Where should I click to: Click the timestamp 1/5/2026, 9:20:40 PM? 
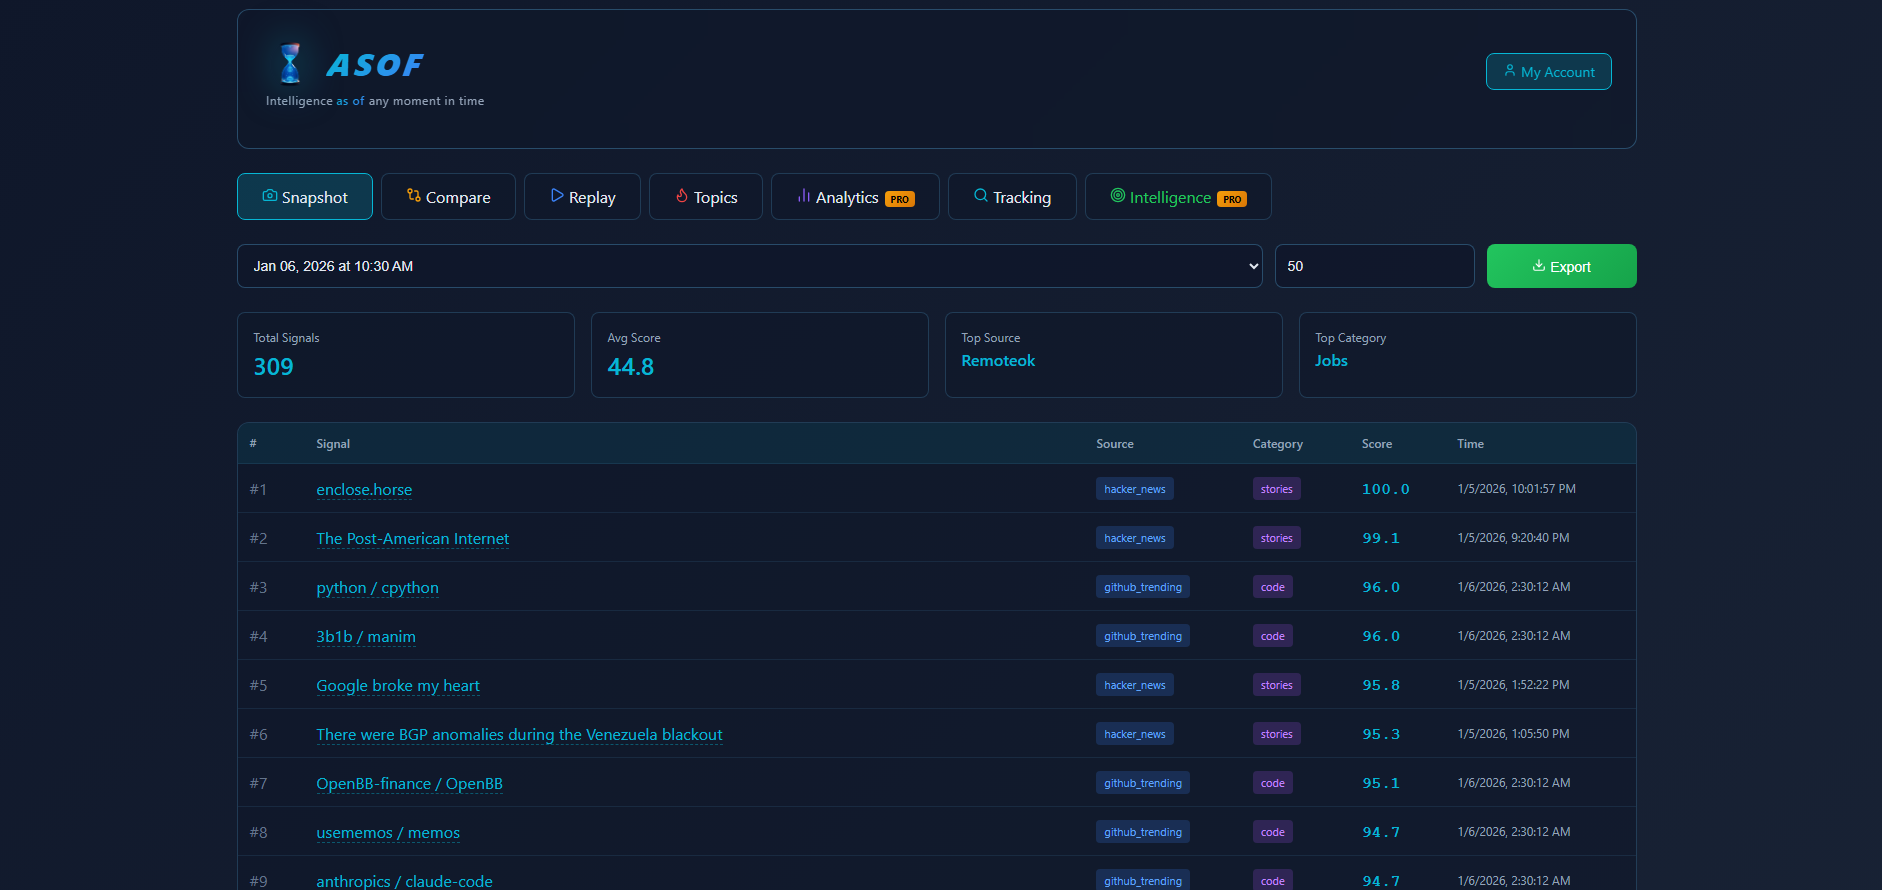click(x=1513, y=538)
